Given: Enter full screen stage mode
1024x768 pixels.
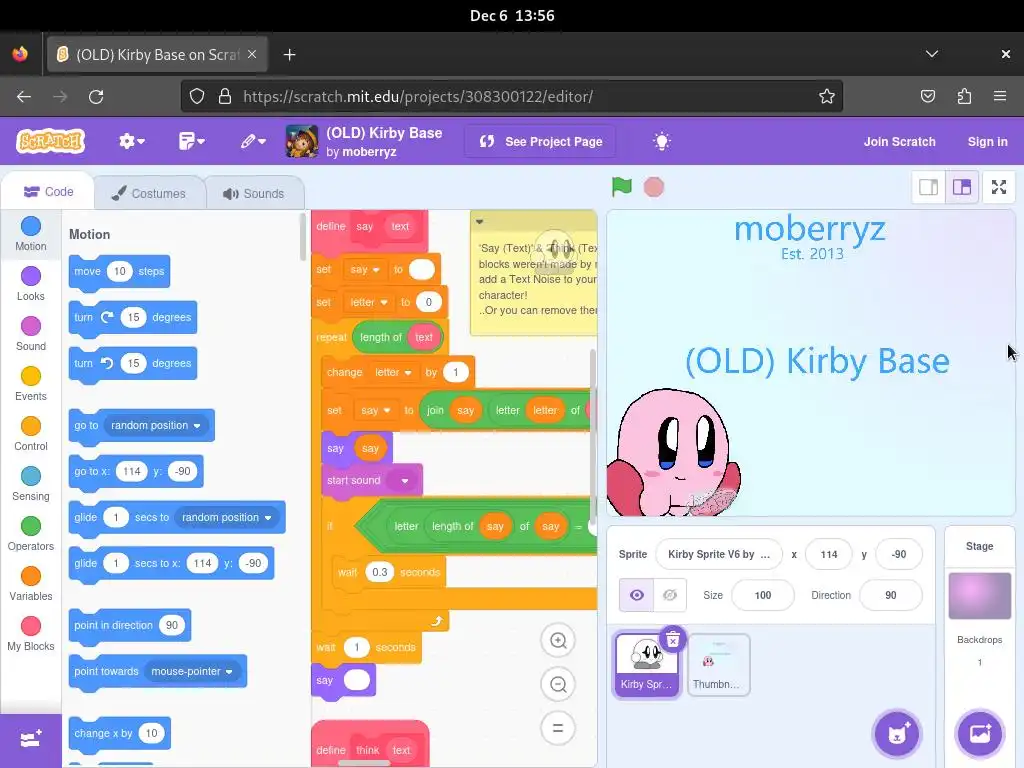Looking at the screenshot, I should [999, 187].
